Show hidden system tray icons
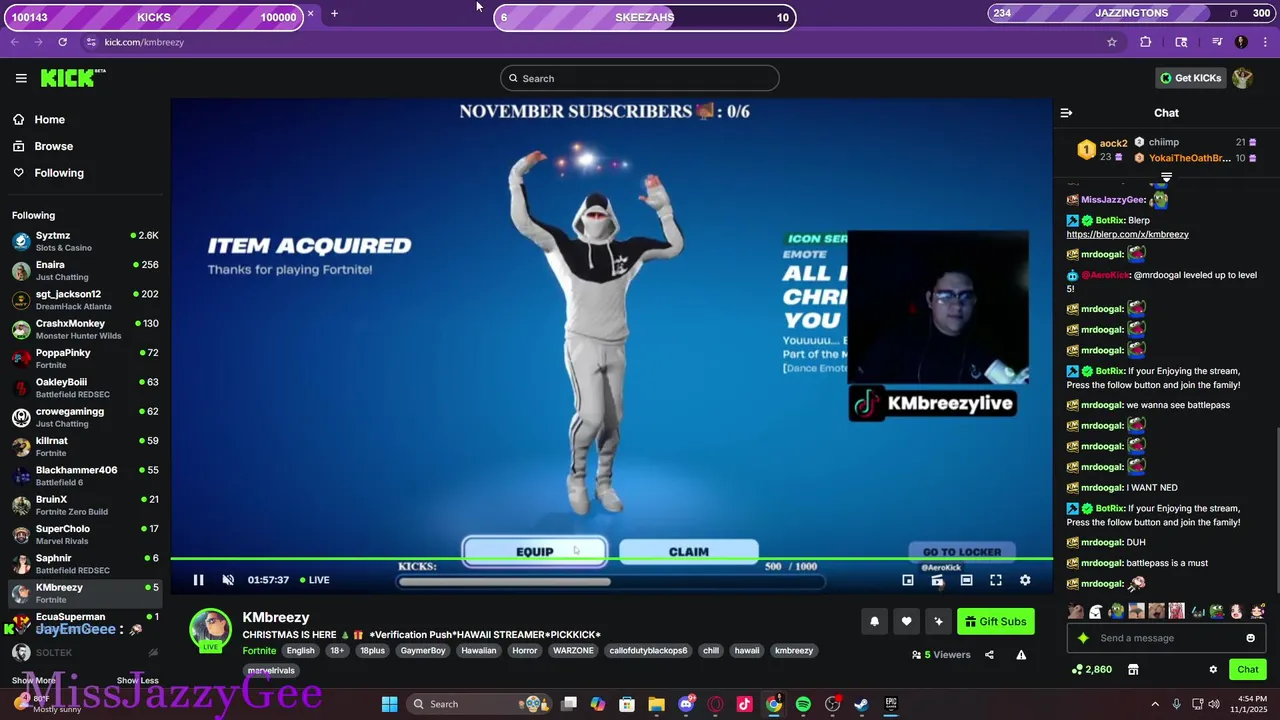The image size is (1280, 720). click(1154, 704)
